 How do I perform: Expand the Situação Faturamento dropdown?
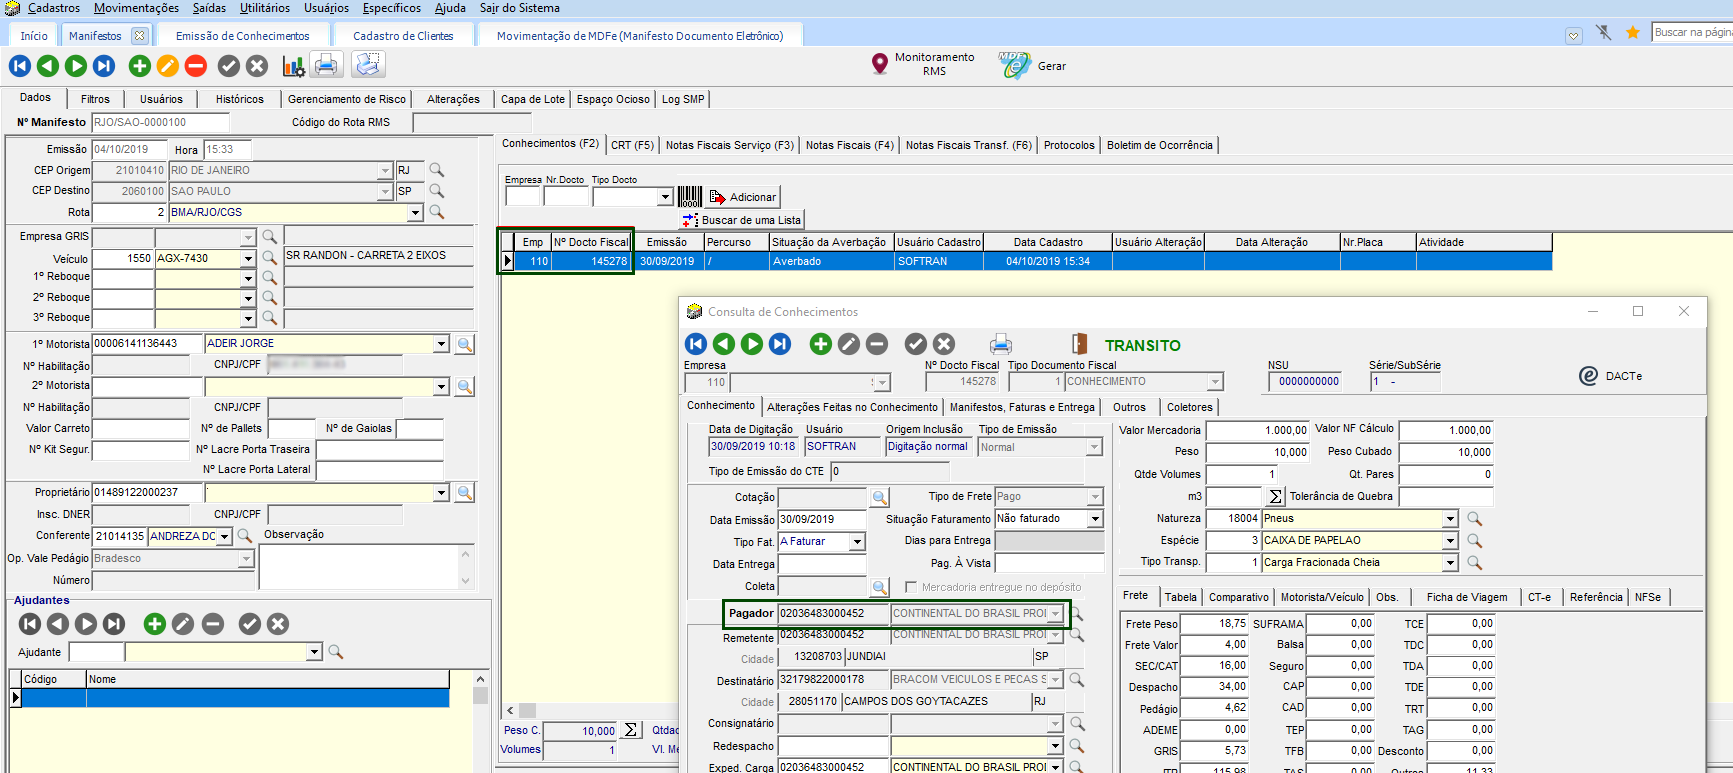click(1095, 519)
